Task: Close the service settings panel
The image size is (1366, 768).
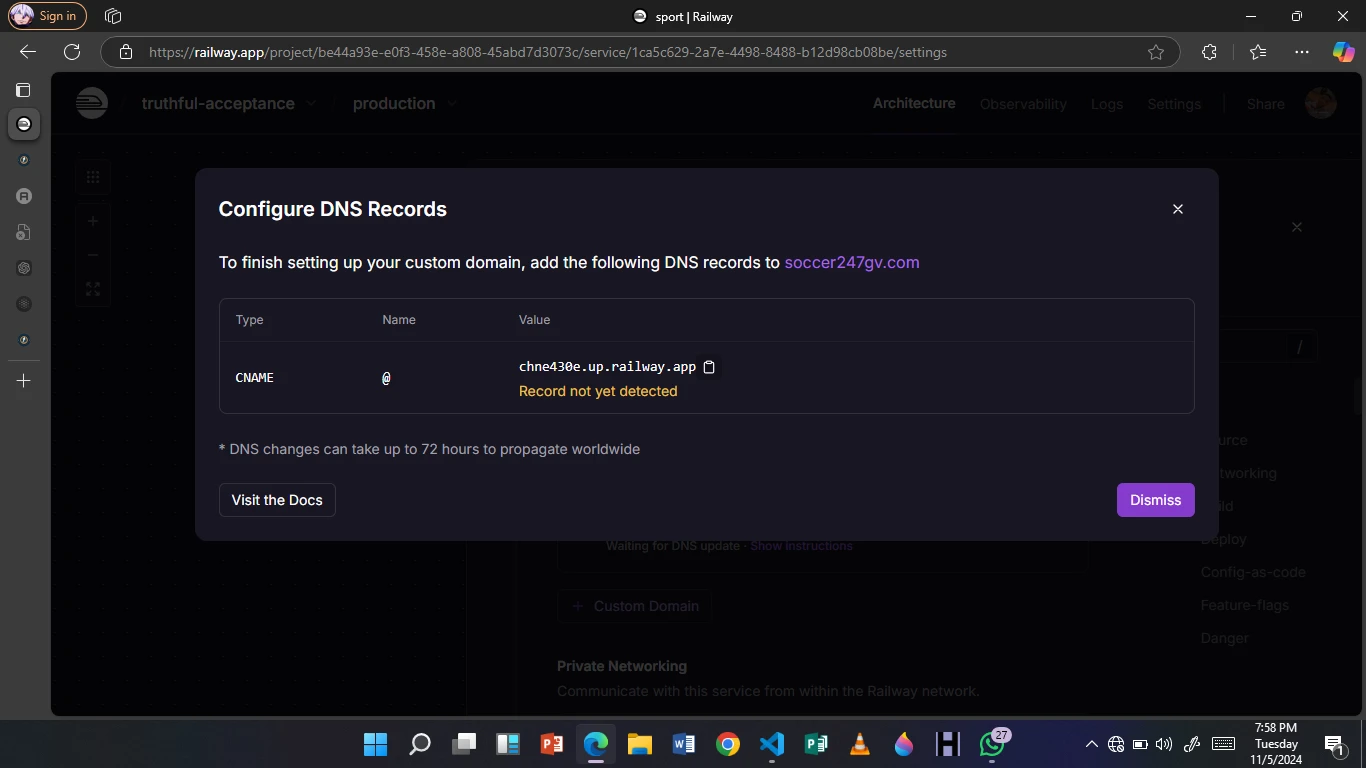Action: (1297, 227)
